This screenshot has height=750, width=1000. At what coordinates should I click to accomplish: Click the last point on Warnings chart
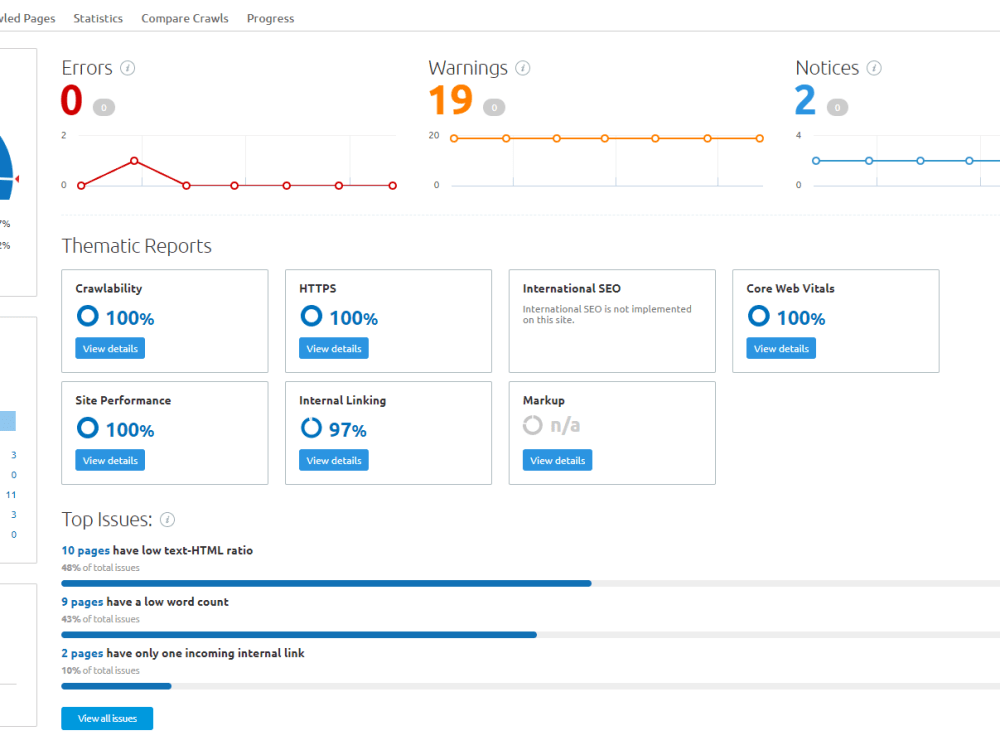coord(760,138)
